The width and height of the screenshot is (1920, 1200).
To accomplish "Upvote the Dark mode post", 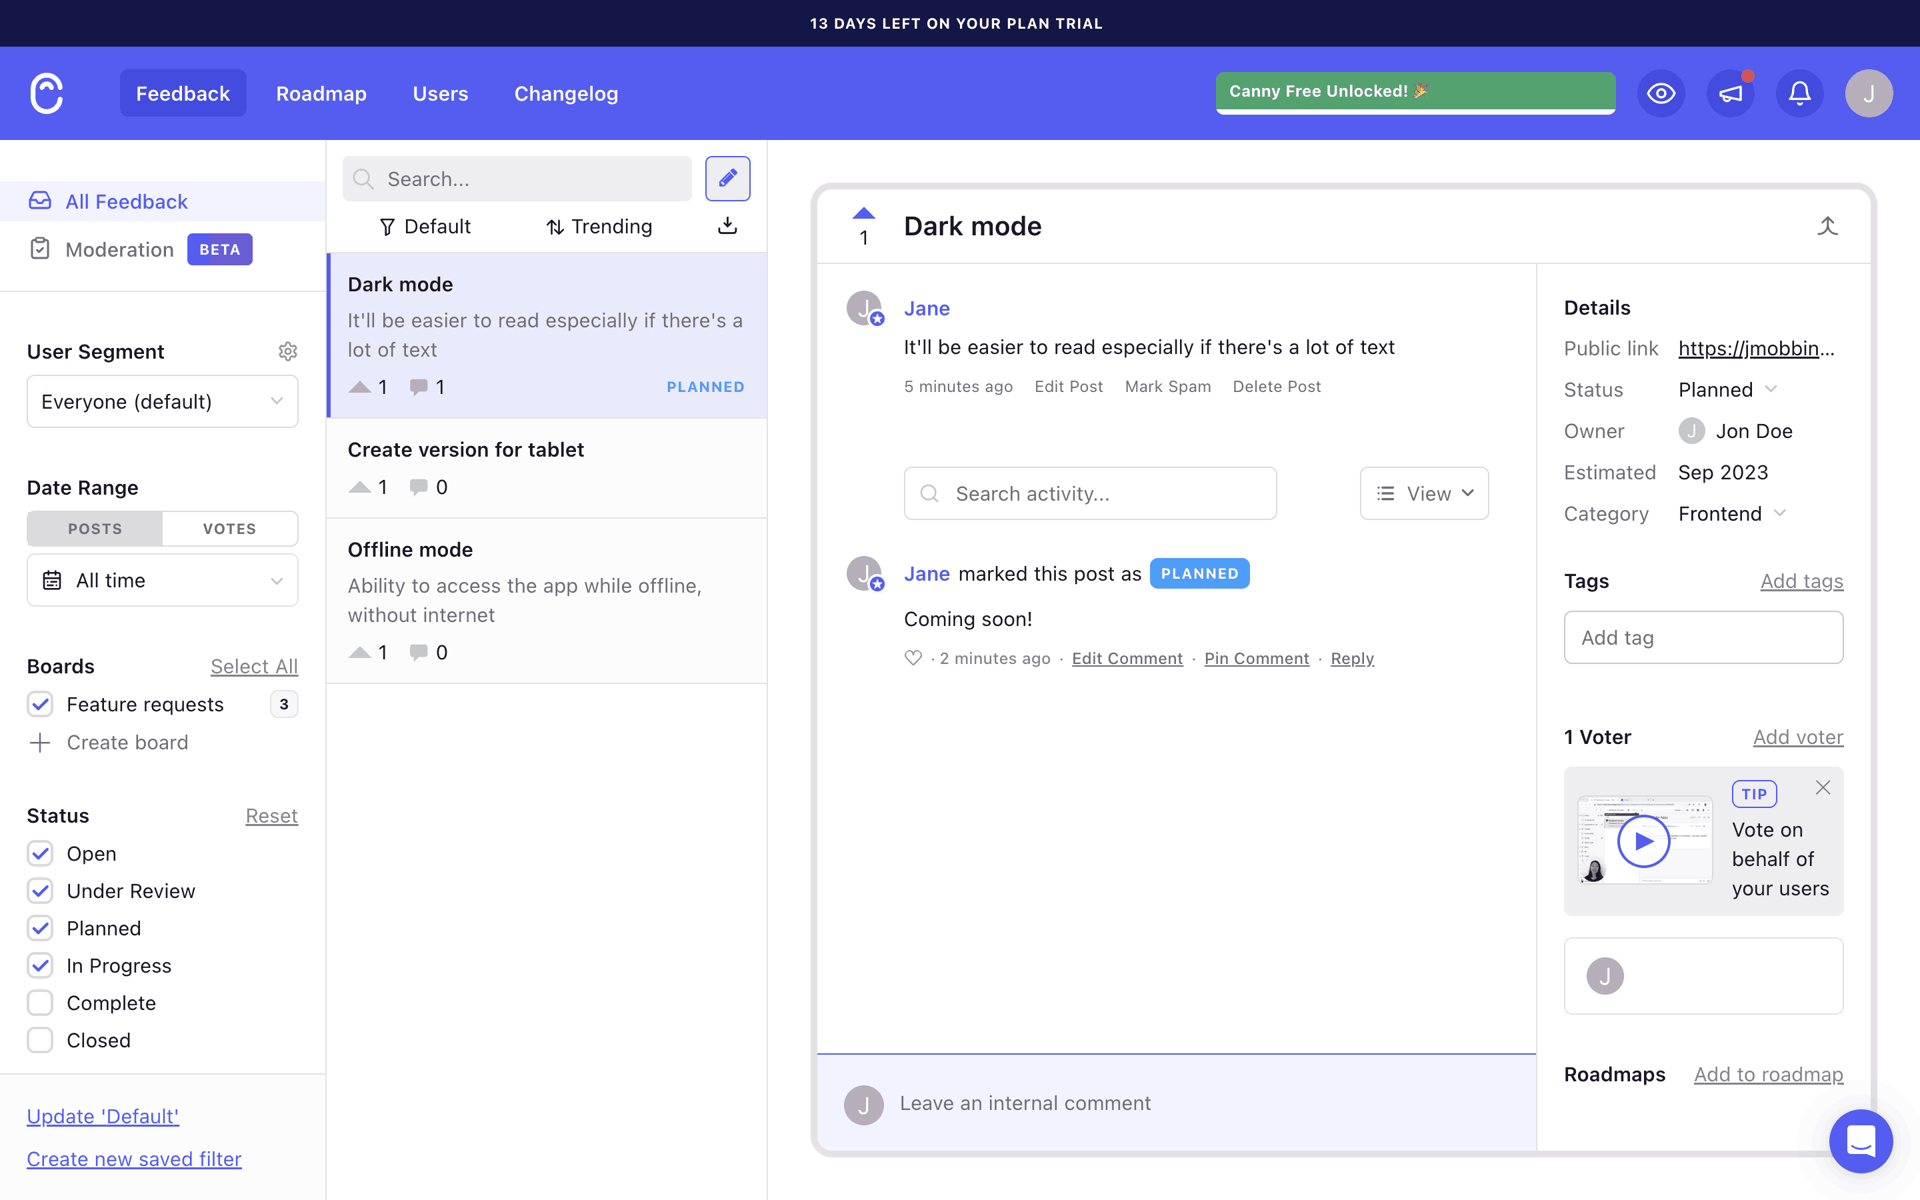I will pos(864,213).
